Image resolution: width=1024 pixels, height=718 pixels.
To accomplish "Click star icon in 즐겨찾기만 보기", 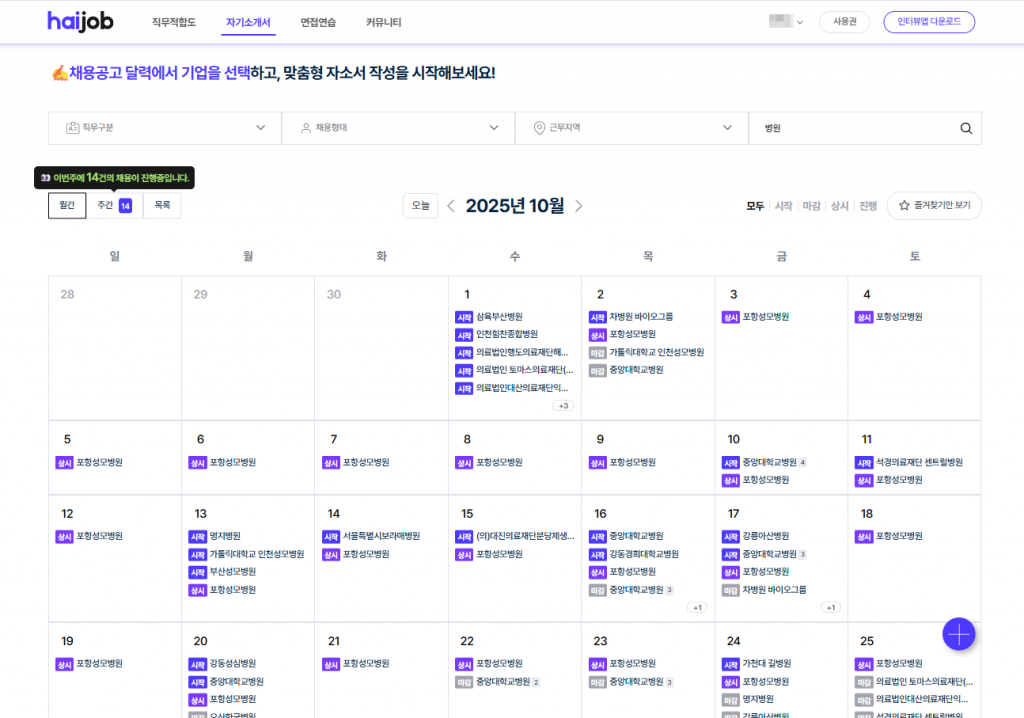I will [x=904, y=206].
